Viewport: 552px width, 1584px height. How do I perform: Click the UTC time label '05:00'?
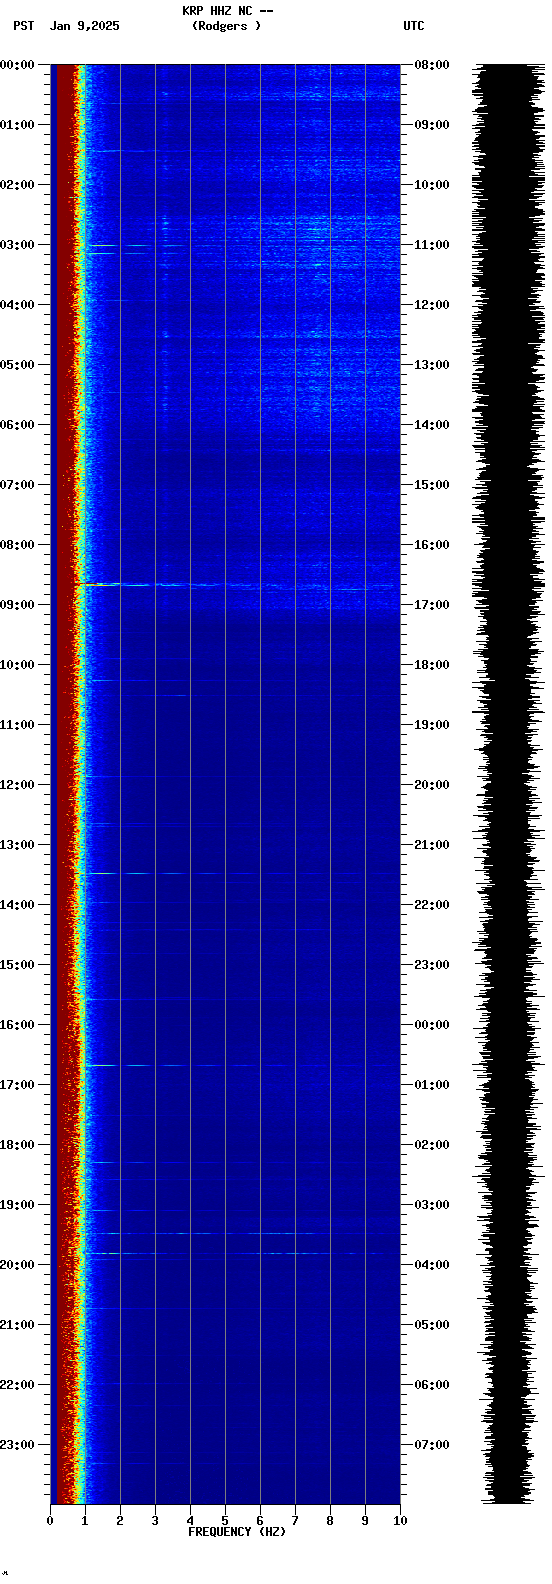(432, 1325)
